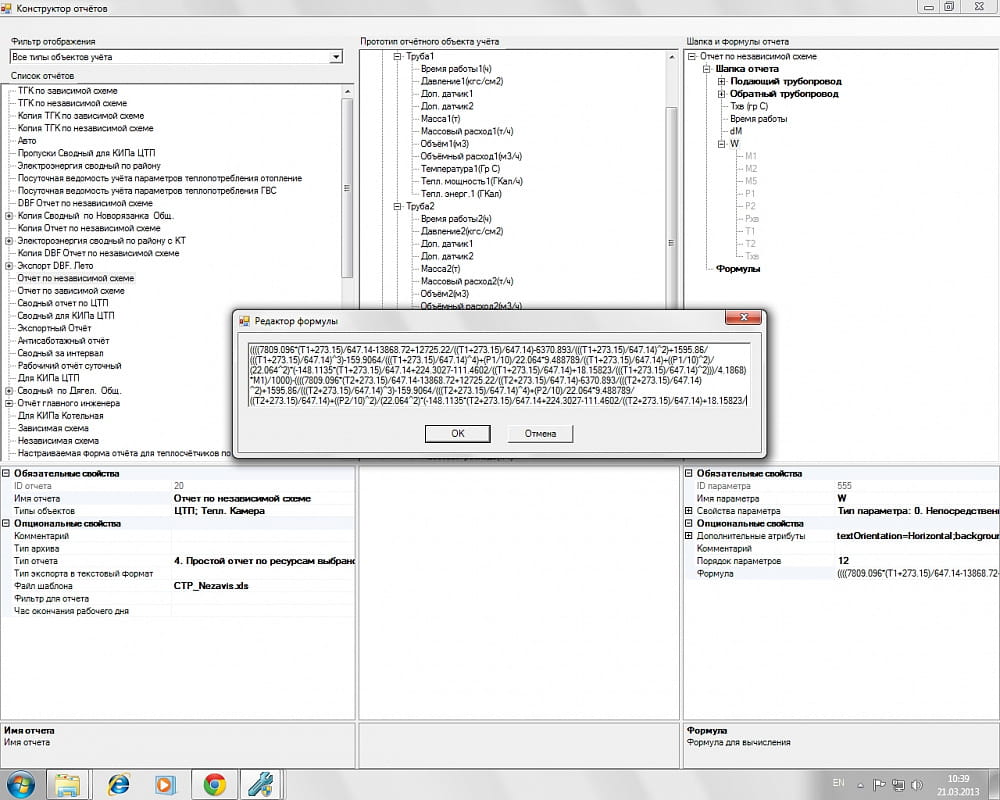Open Windows Start menu
The width and height of the screenshot is (1000, 800).
tap(21, 783)
